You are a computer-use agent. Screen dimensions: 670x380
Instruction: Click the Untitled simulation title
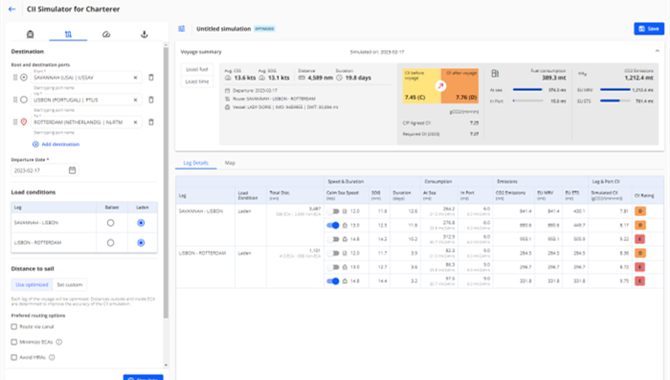click(223, 29)
